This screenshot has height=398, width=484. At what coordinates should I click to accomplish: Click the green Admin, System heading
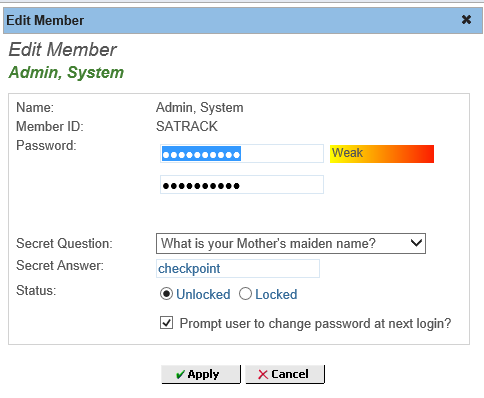66,72
